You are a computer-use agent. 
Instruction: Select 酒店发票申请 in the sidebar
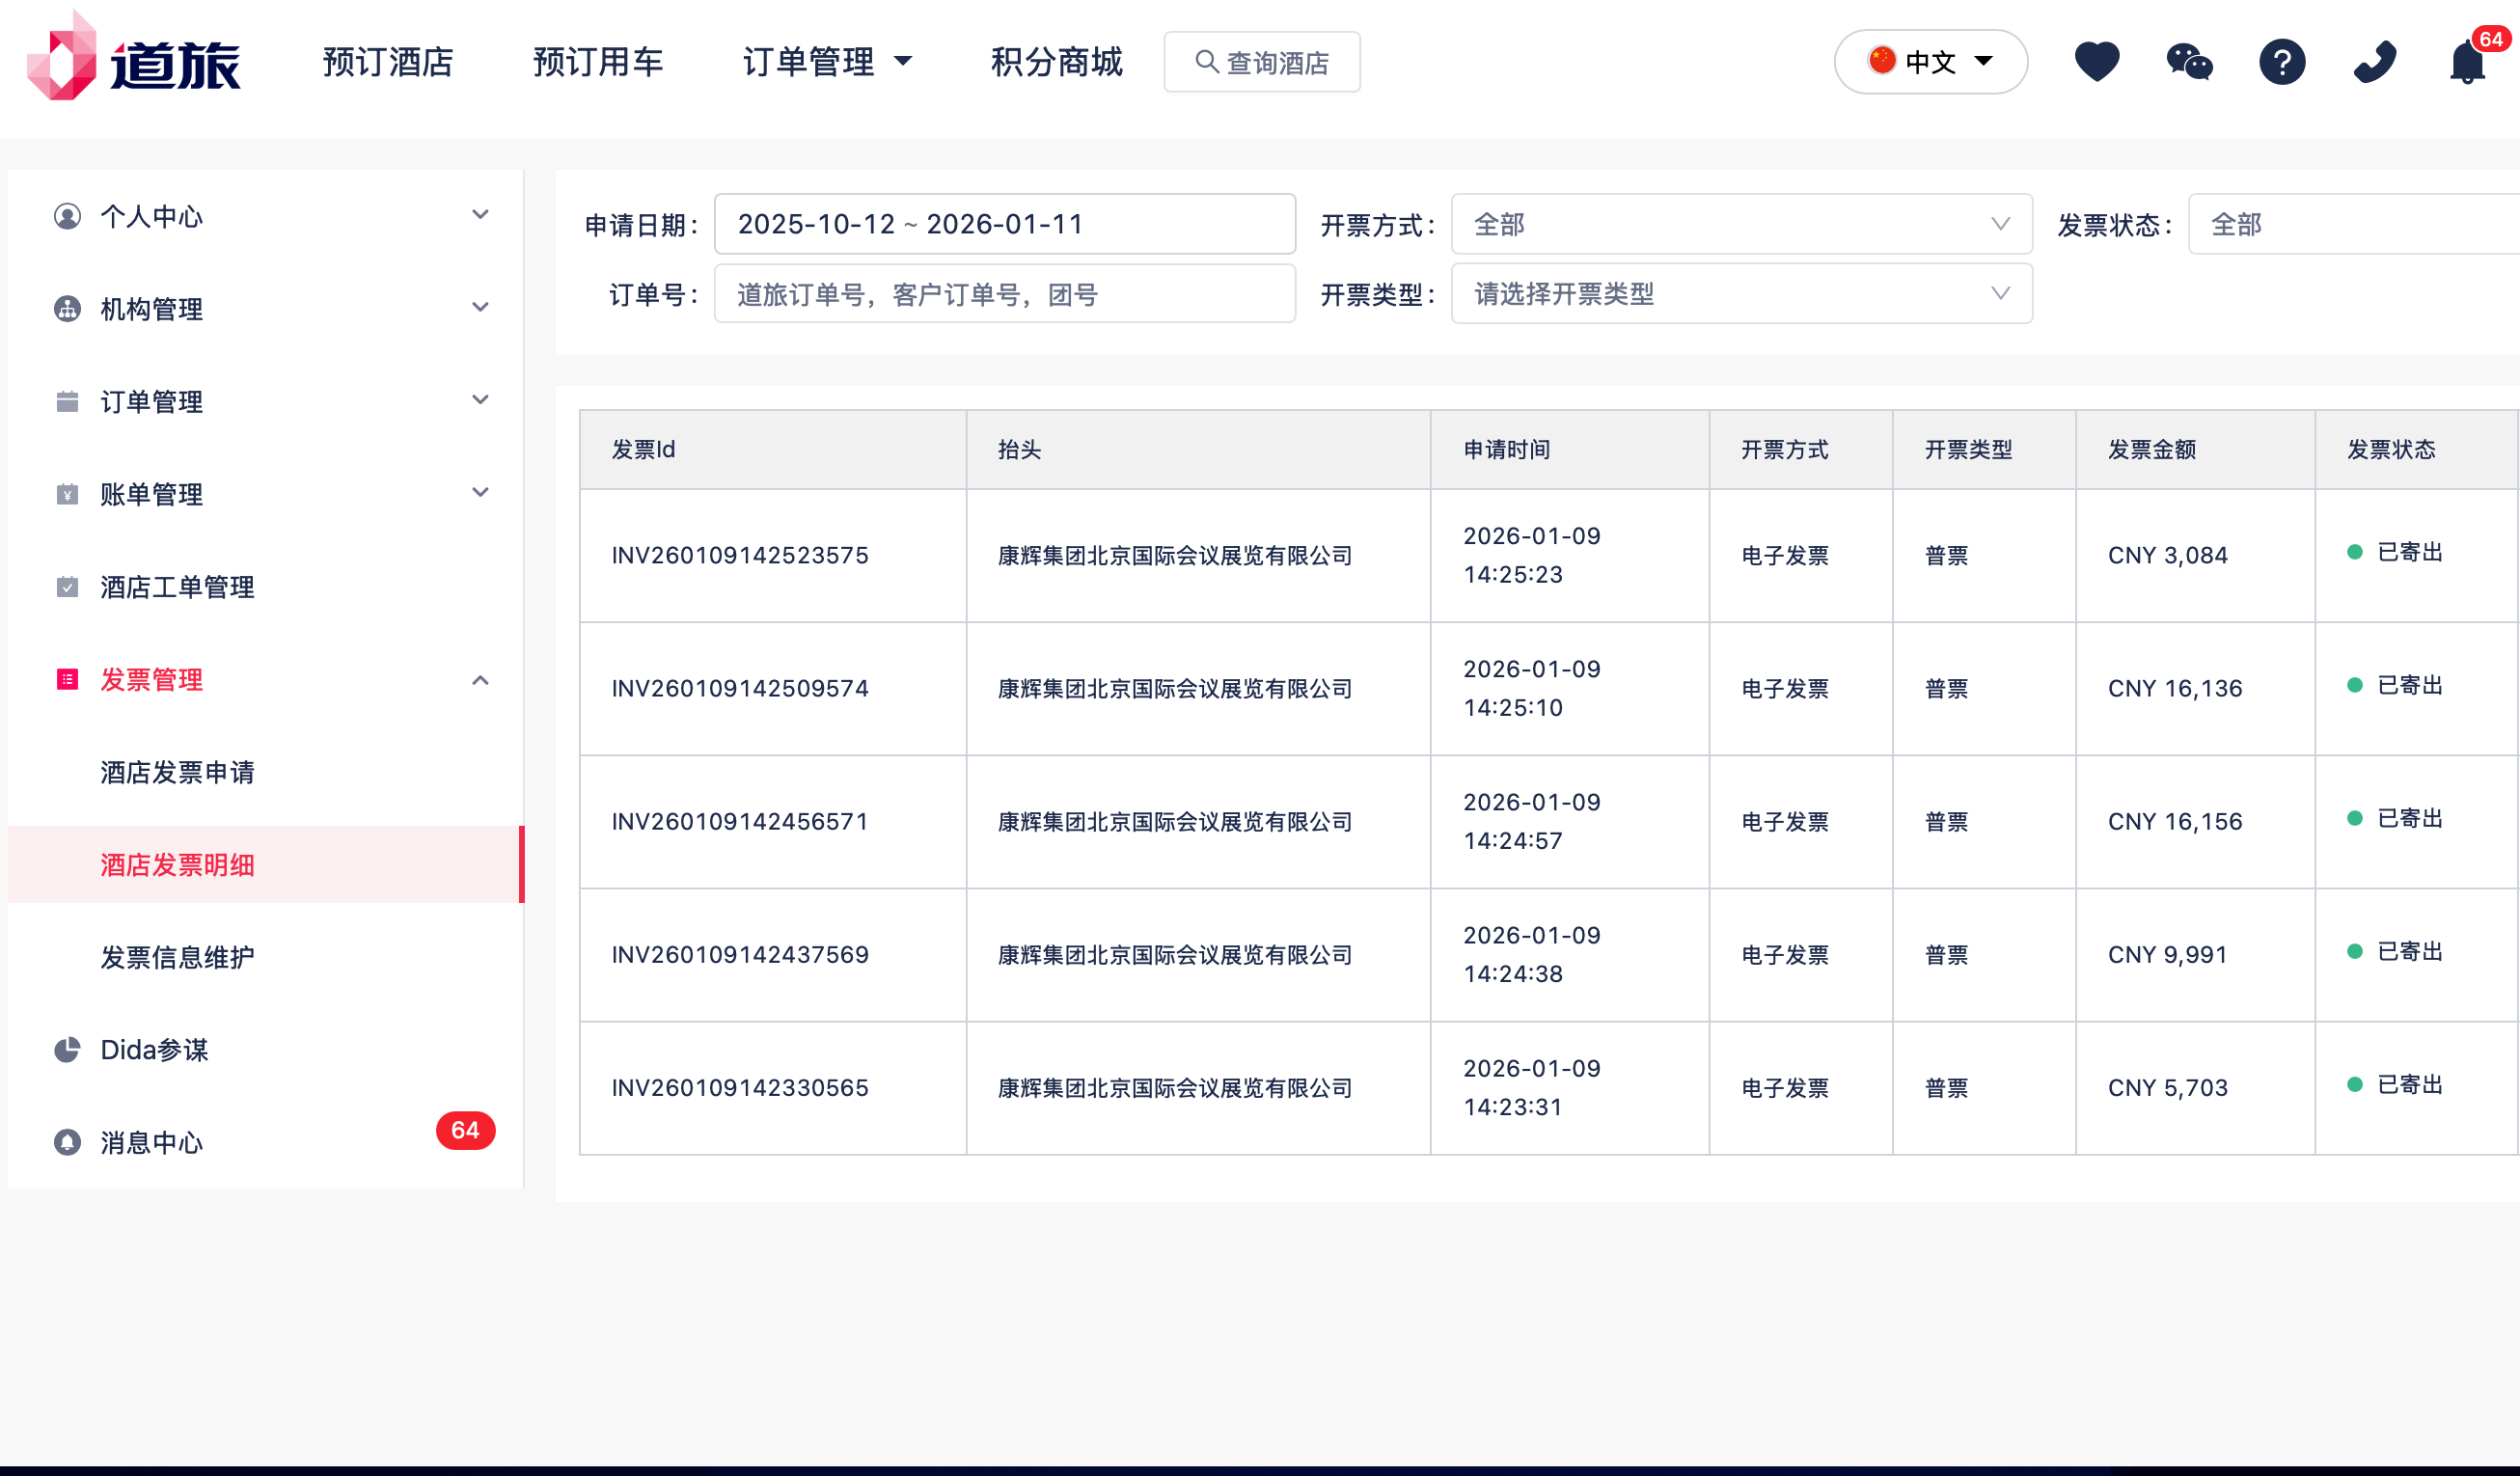point(177,772)
